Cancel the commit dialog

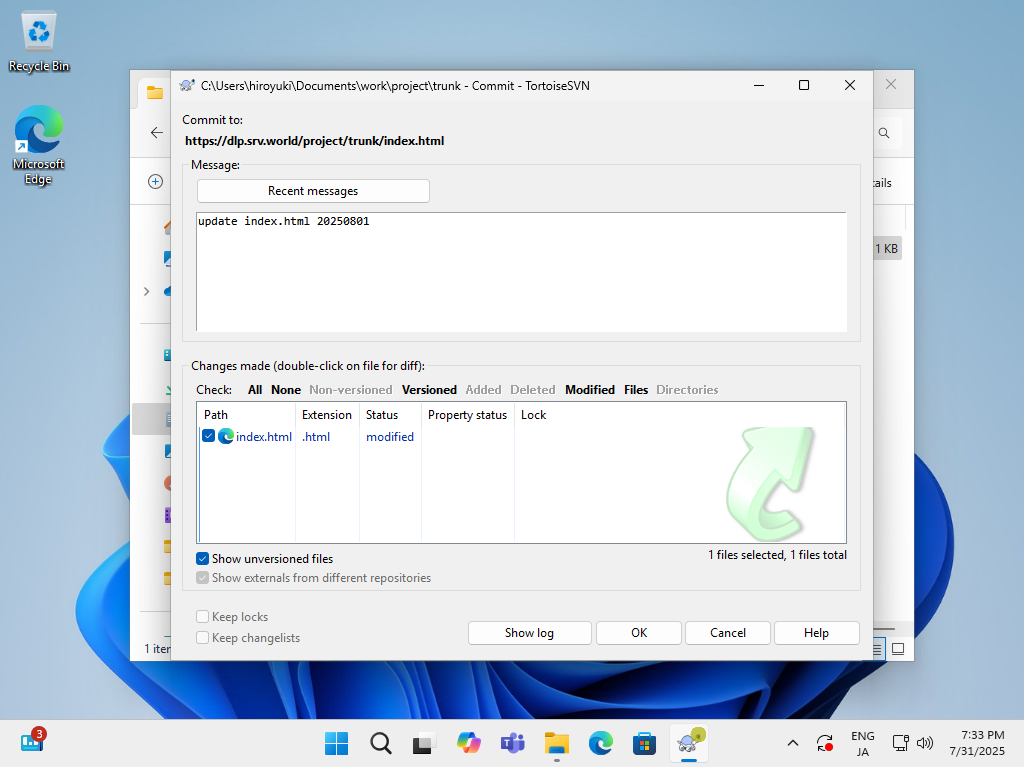(x=728, y=632)
